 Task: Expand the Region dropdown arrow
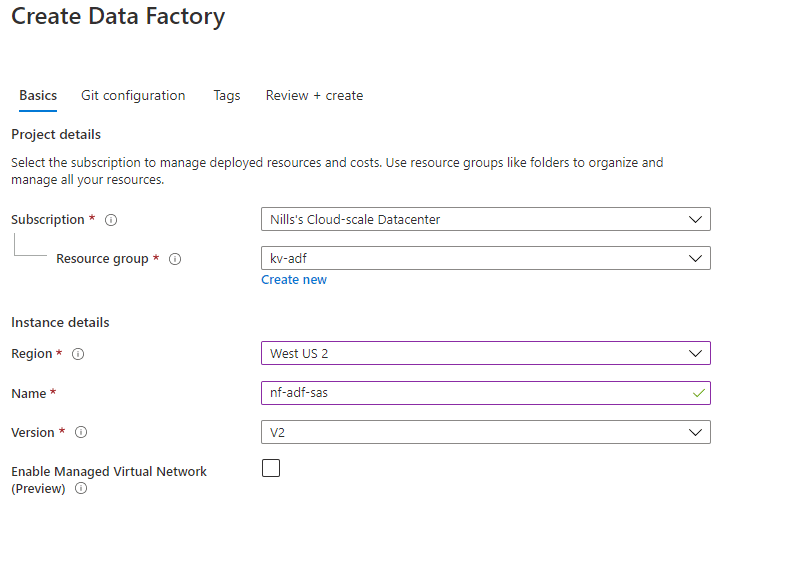[695, 354]
